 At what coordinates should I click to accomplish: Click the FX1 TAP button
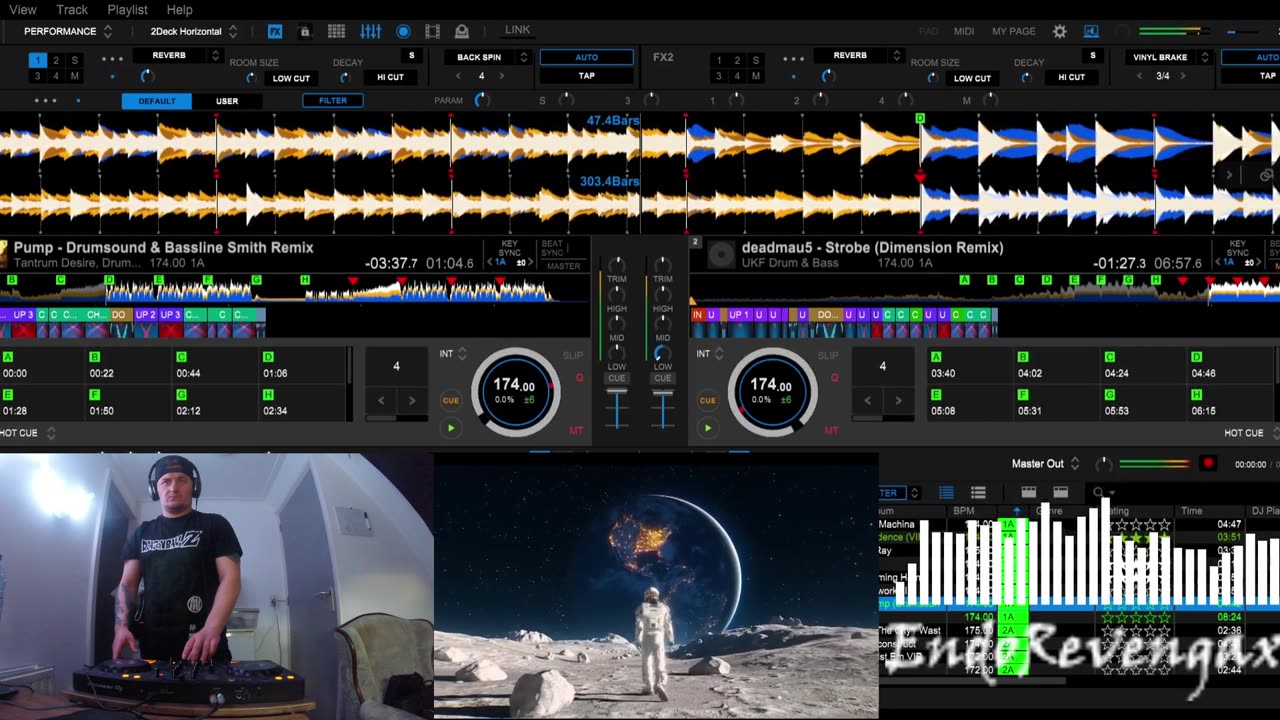586,76
